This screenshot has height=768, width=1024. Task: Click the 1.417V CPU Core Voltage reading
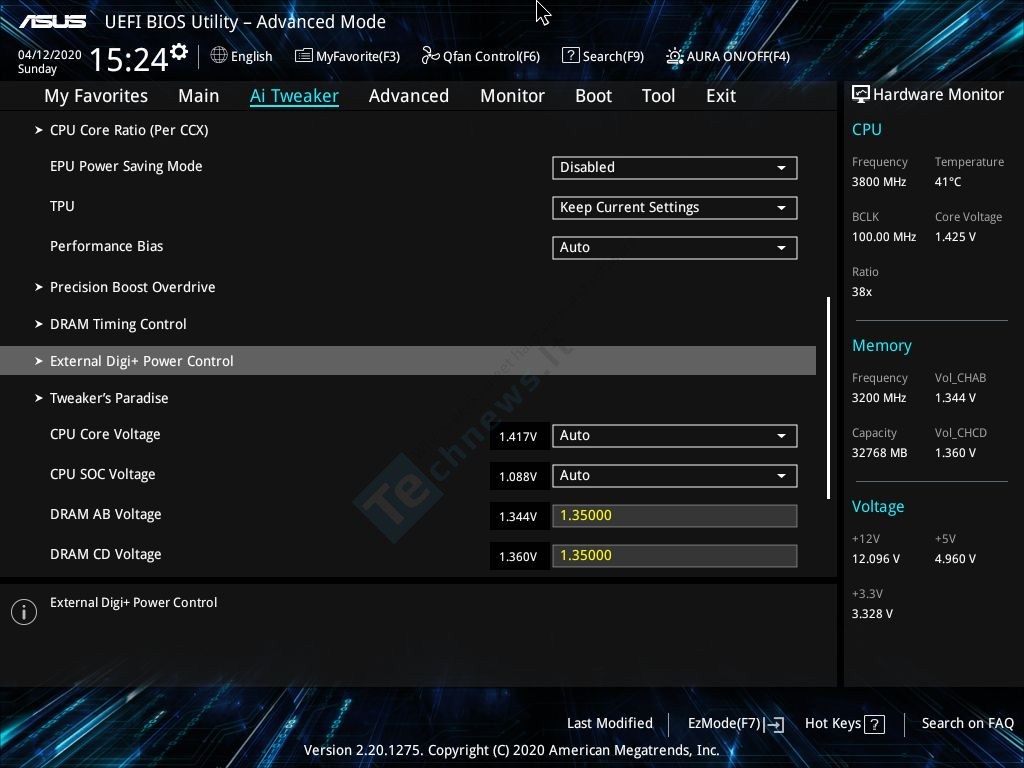pyautogui.click(x=518, y=437)
